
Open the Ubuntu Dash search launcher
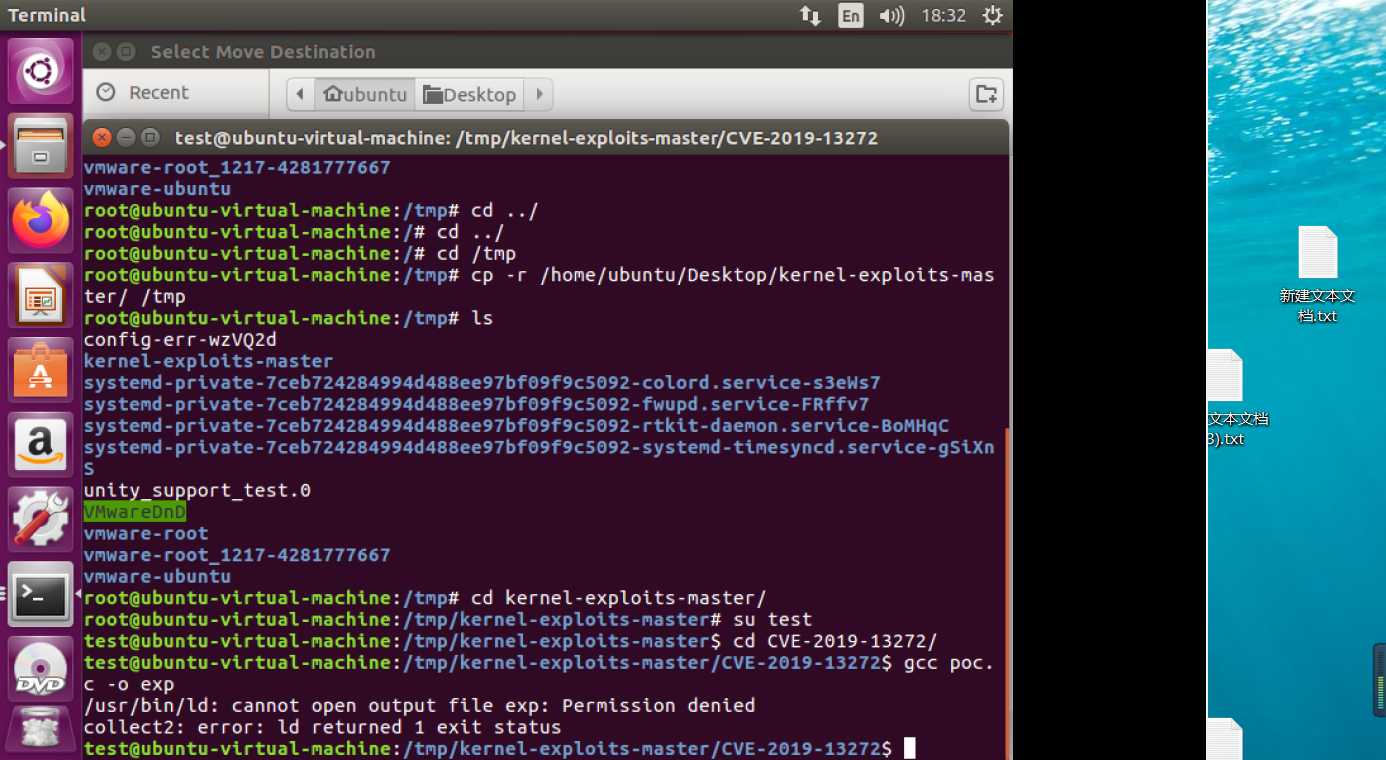41,70
